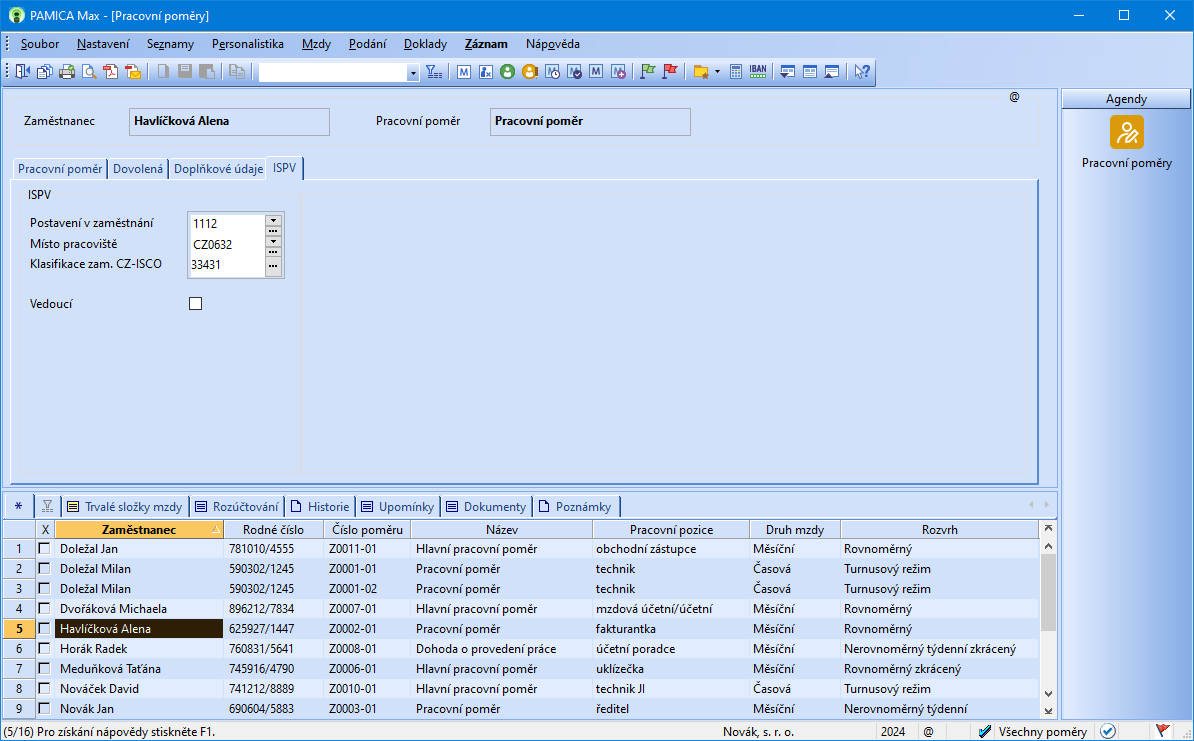Image resolution: width=1194 pixels, height=741 pixels.
Task: Check the X box for Doležal Jan
Action: click(45, 548)
